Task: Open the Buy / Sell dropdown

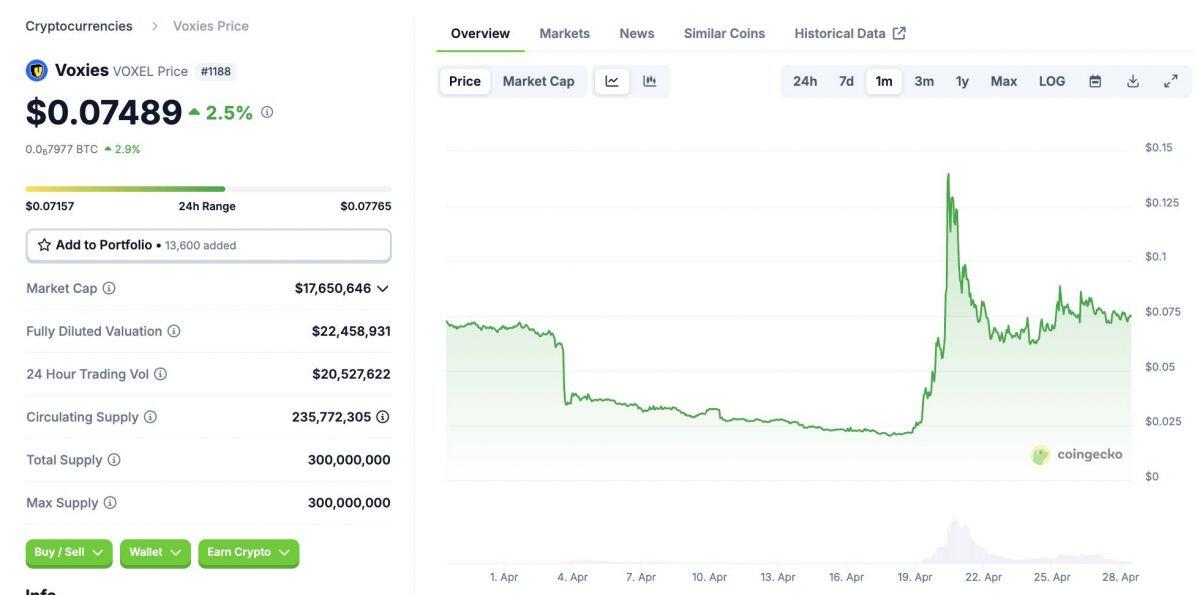Action: [69, 553]
